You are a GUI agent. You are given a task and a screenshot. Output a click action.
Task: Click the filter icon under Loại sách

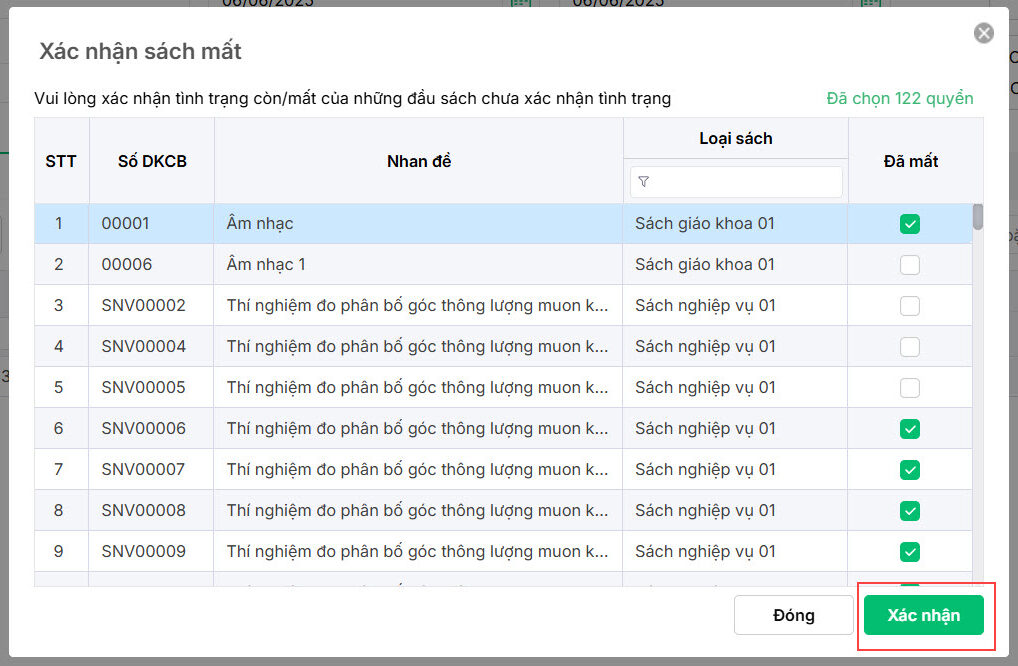click(644, 182)
